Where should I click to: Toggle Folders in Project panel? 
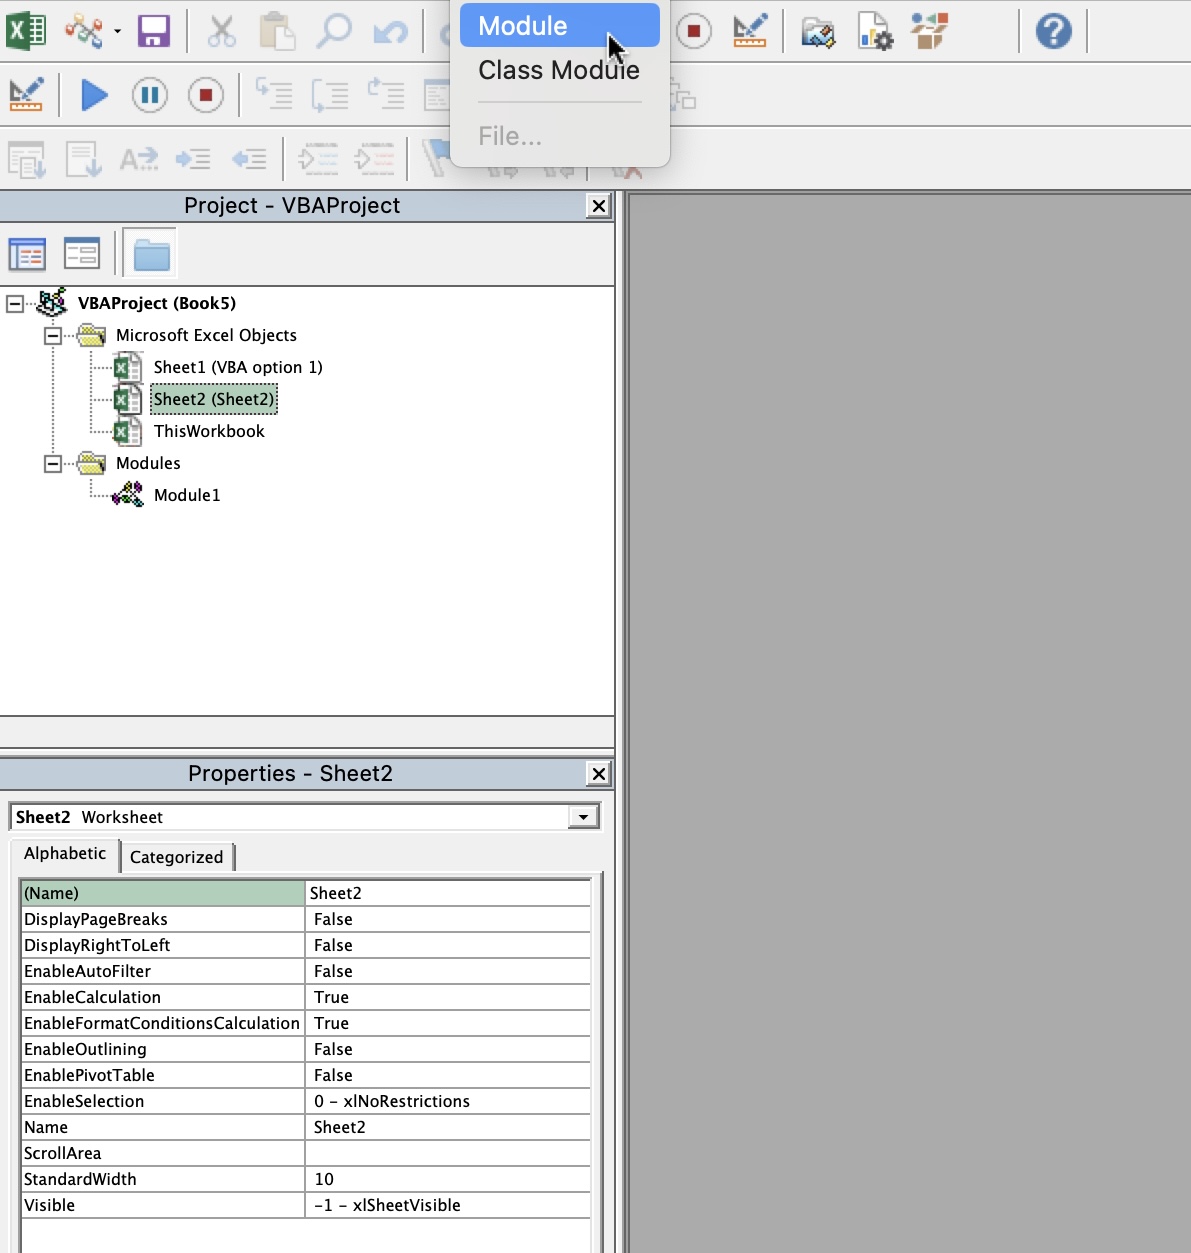click(150, 254)
